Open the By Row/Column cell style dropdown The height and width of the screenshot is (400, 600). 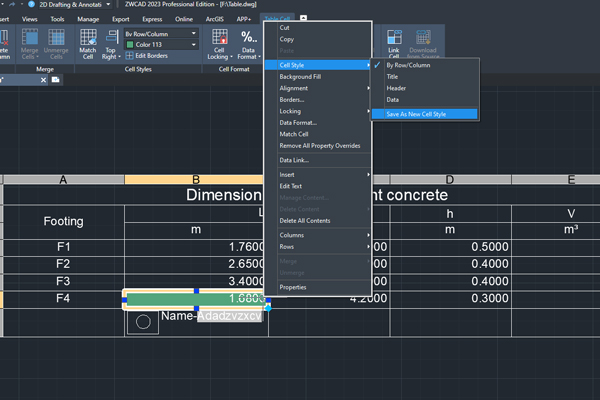[194, 34]
